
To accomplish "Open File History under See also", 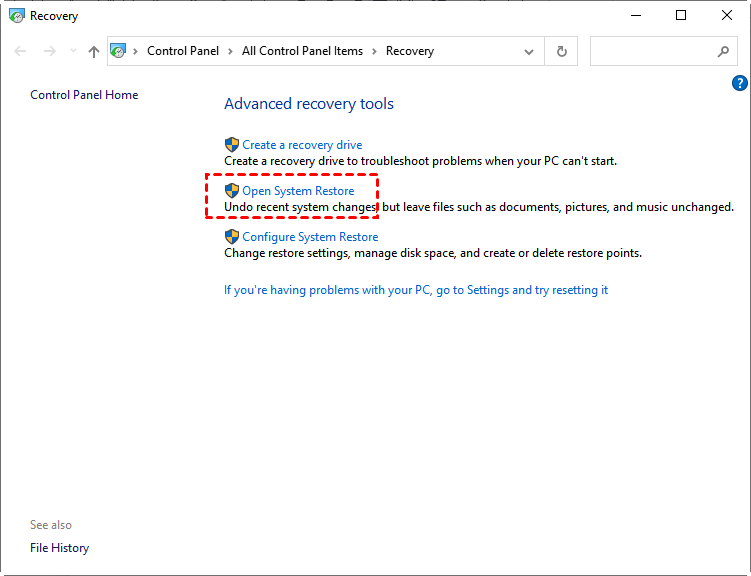I will 59,548.
